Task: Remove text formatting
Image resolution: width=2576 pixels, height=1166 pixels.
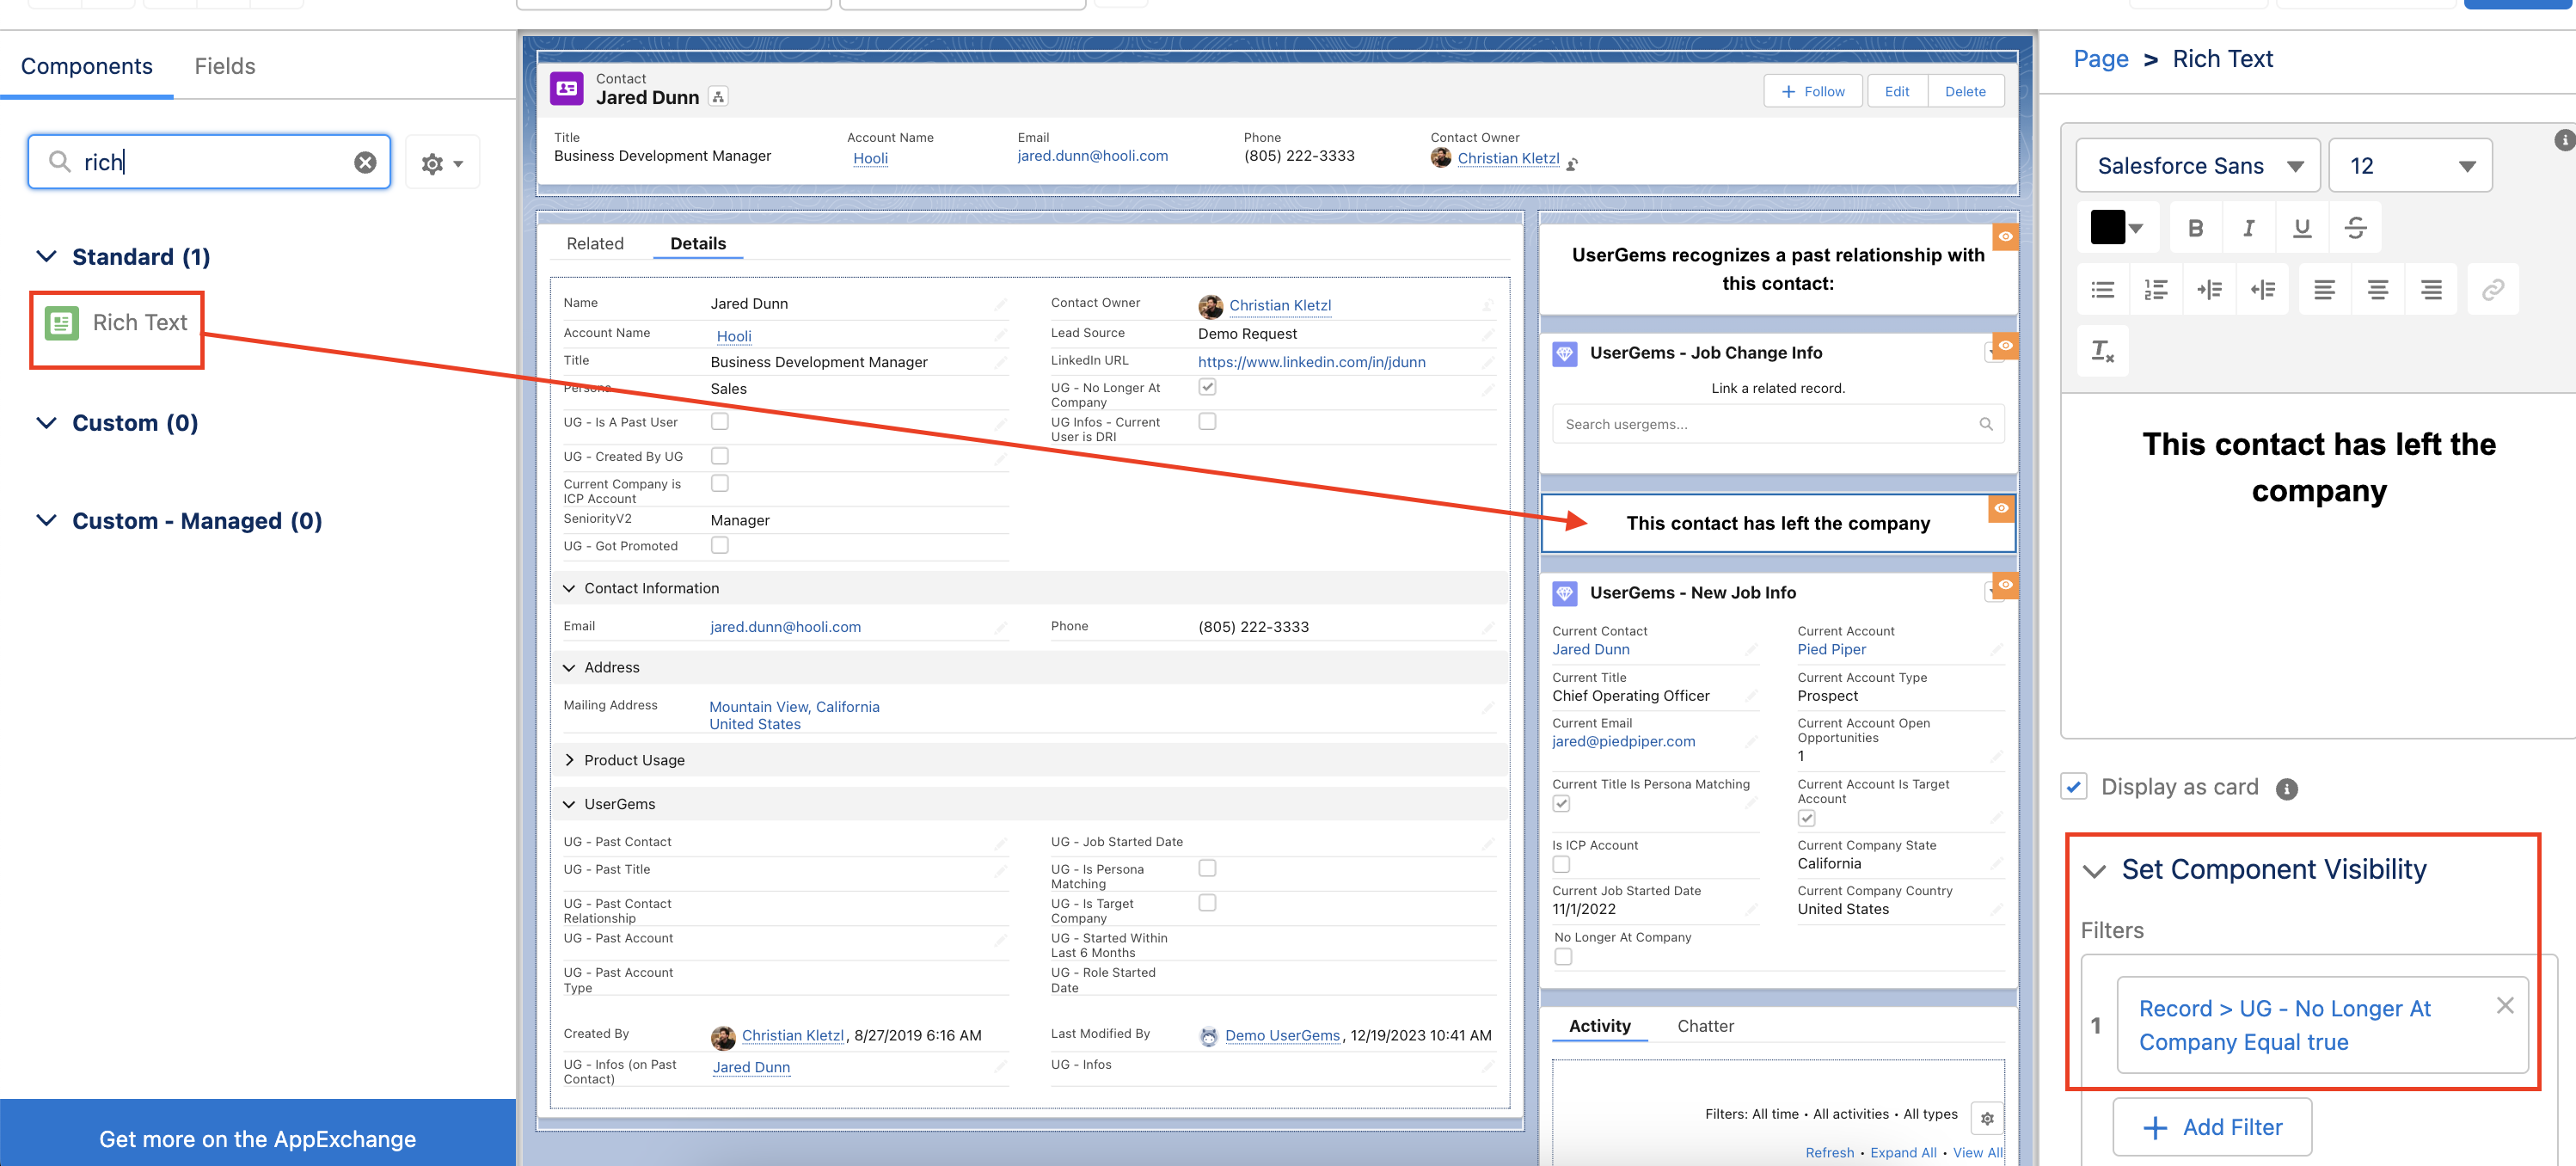Action: click(x=2103, y=351)
